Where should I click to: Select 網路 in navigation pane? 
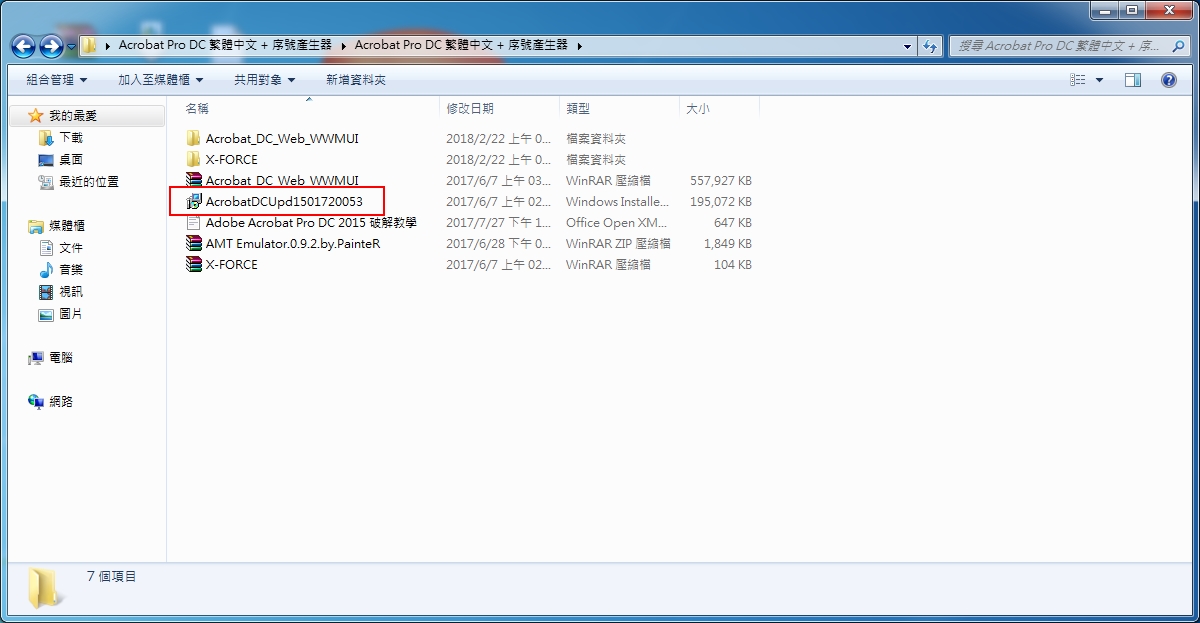click(x=61, y=402)
